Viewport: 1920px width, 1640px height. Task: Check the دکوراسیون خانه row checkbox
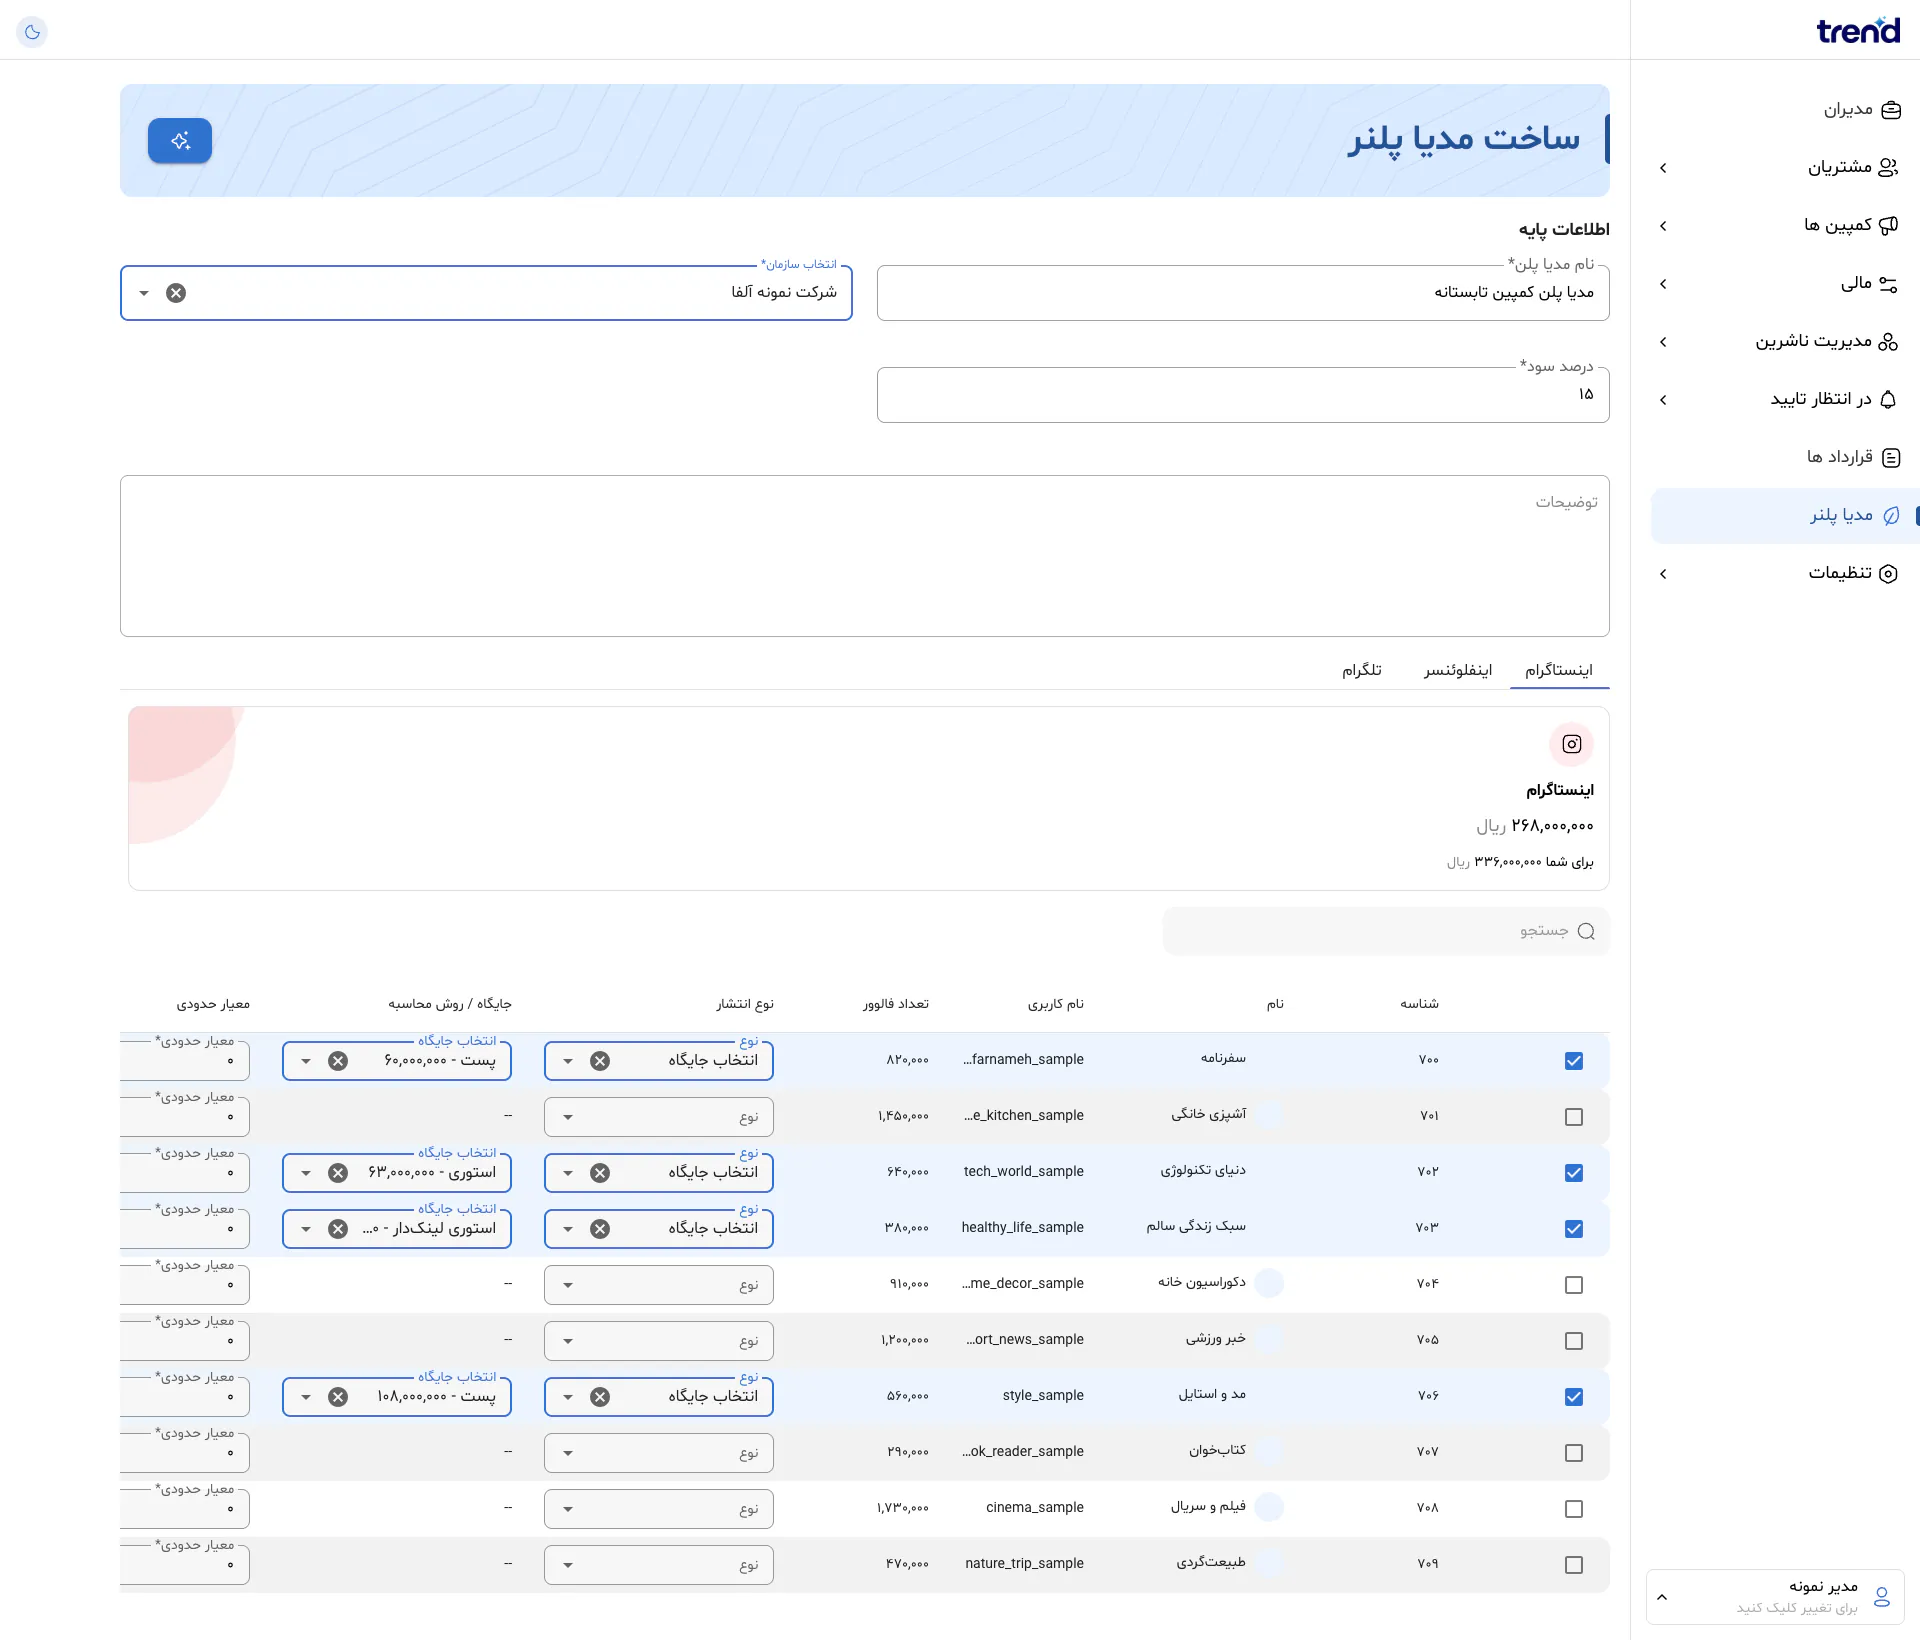point(1574,1285)
